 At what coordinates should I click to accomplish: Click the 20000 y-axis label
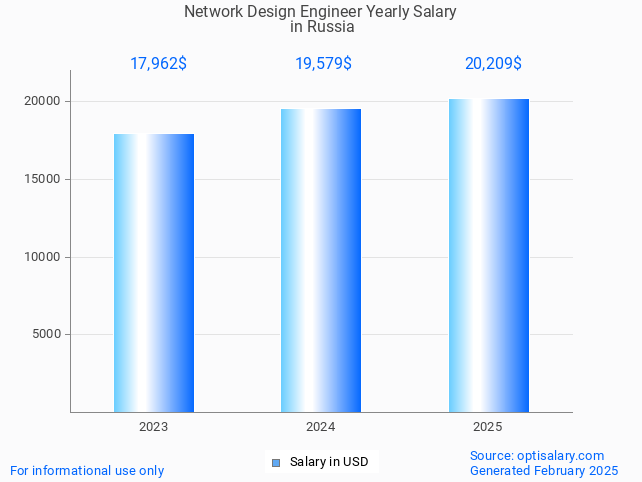tap(42, 101)
